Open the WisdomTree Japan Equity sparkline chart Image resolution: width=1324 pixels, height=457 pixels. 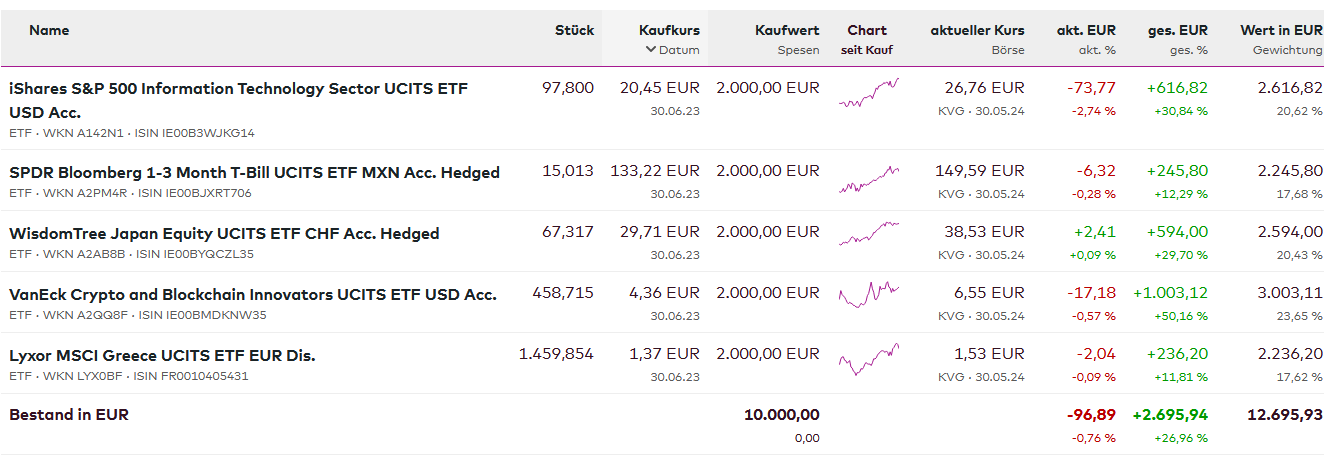[x=868, y=235]
